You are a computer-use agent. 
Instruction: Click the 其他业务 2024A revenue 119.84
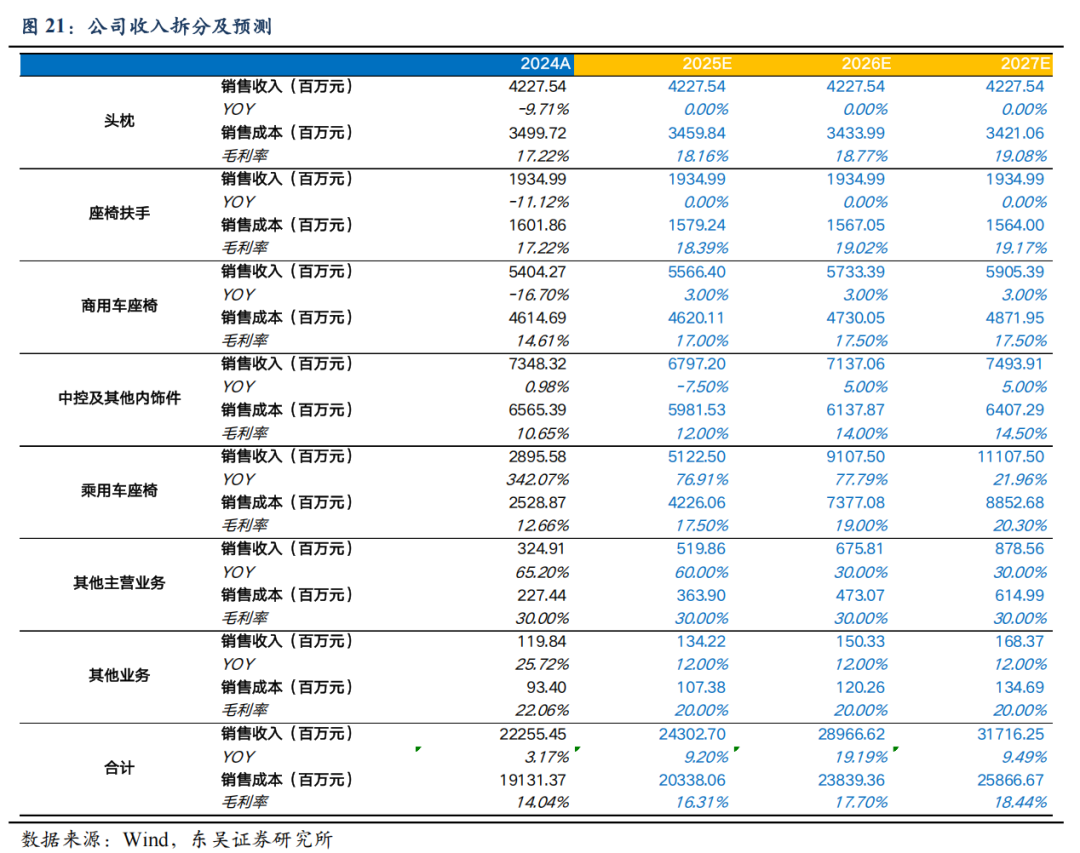click(541, 641)
